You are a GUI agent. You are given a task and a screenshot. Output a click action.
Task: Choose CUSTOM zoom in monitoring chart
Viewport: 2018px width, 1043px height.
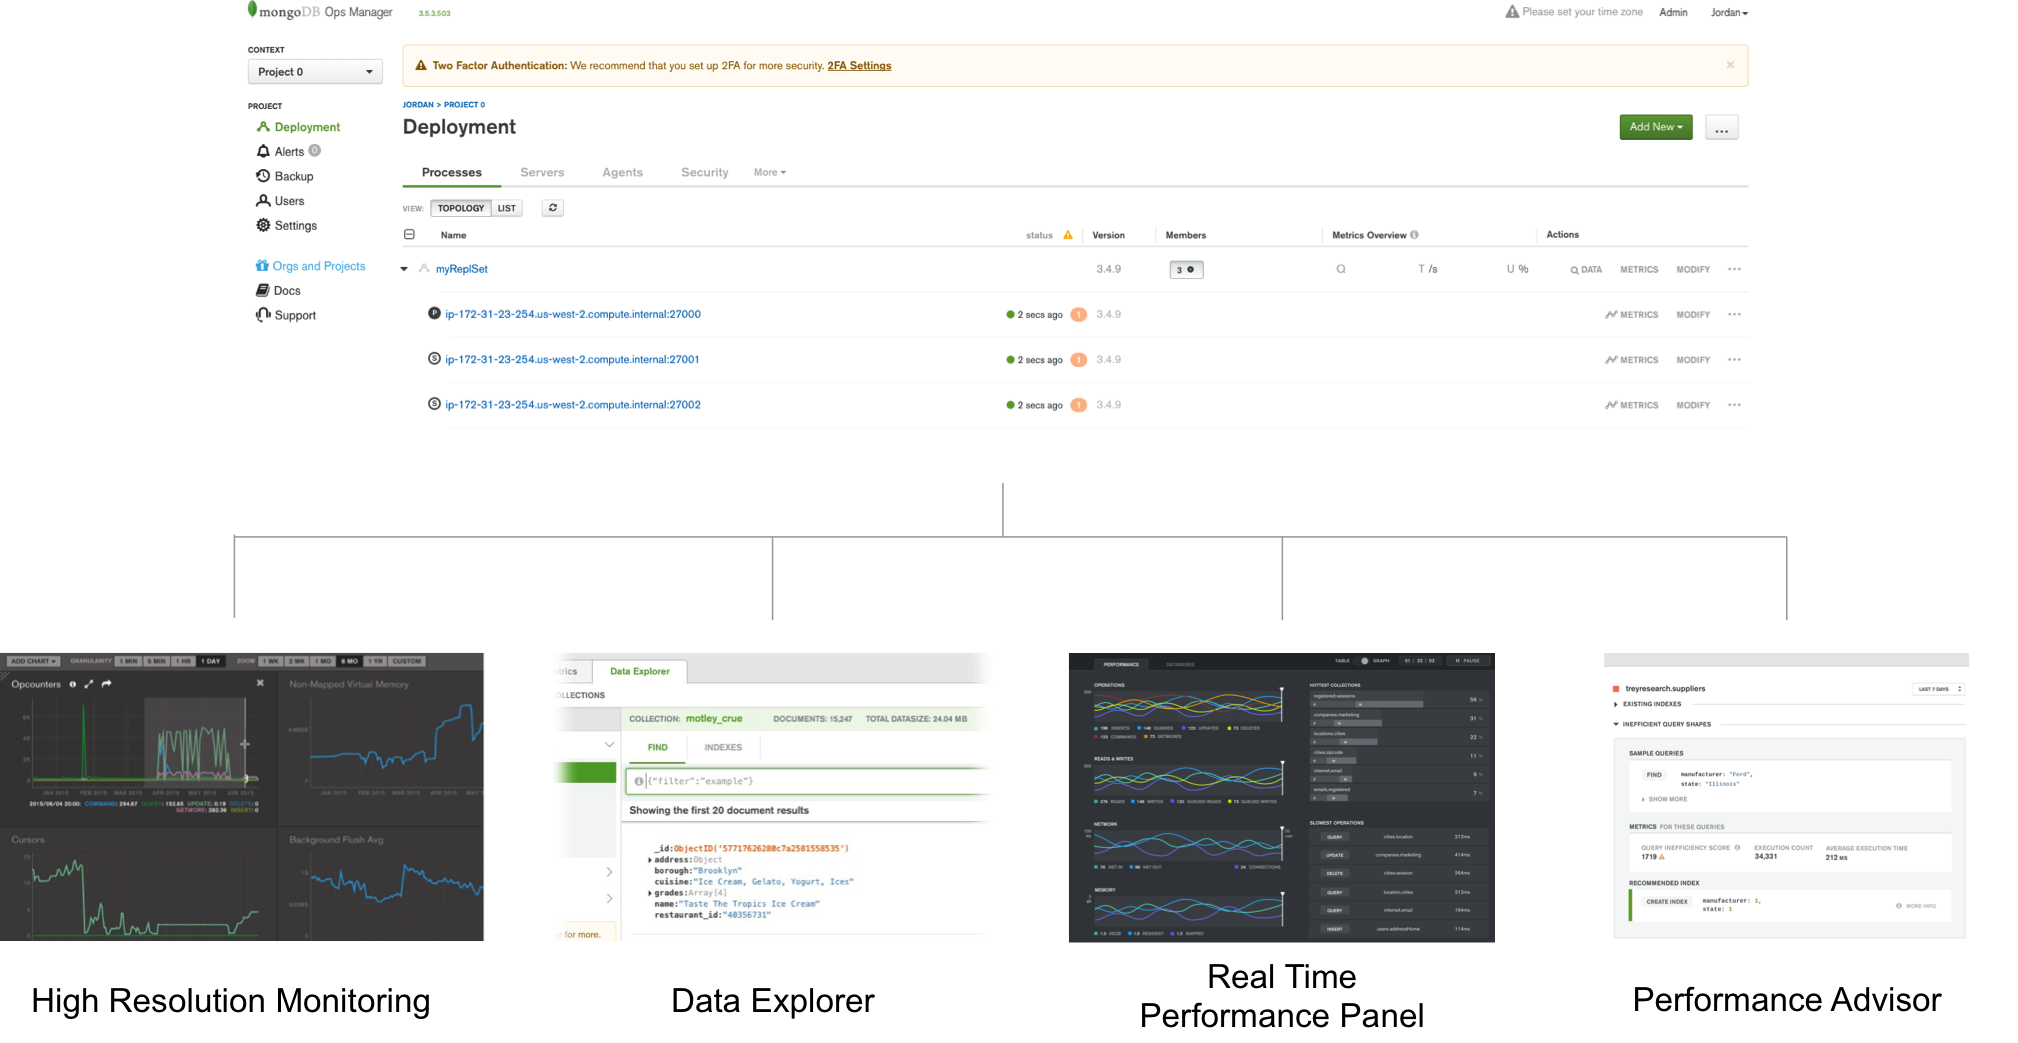(x=406, y=661)
